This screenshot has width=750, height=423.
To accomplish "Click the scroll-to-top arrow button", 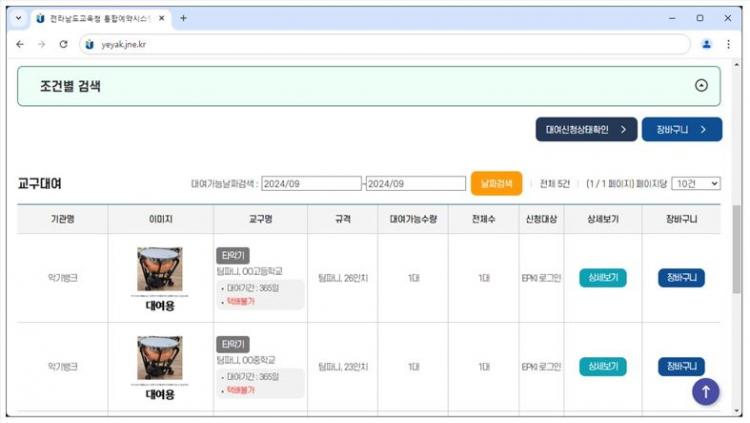I will click(705, 392).
